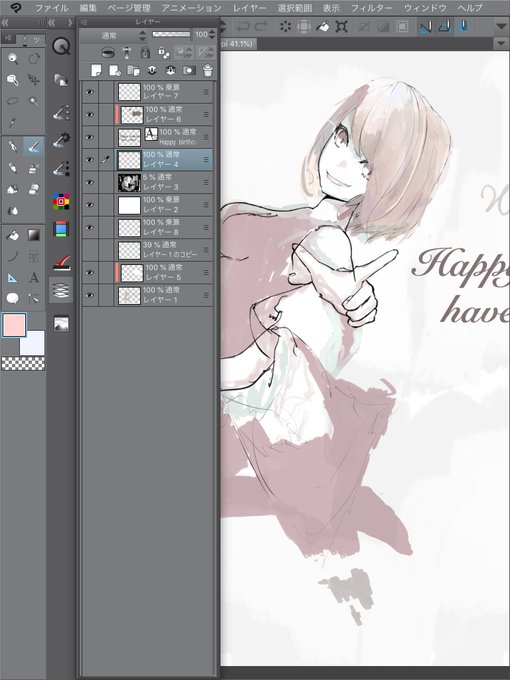Open the ヘルプ menu

[470, 8]
